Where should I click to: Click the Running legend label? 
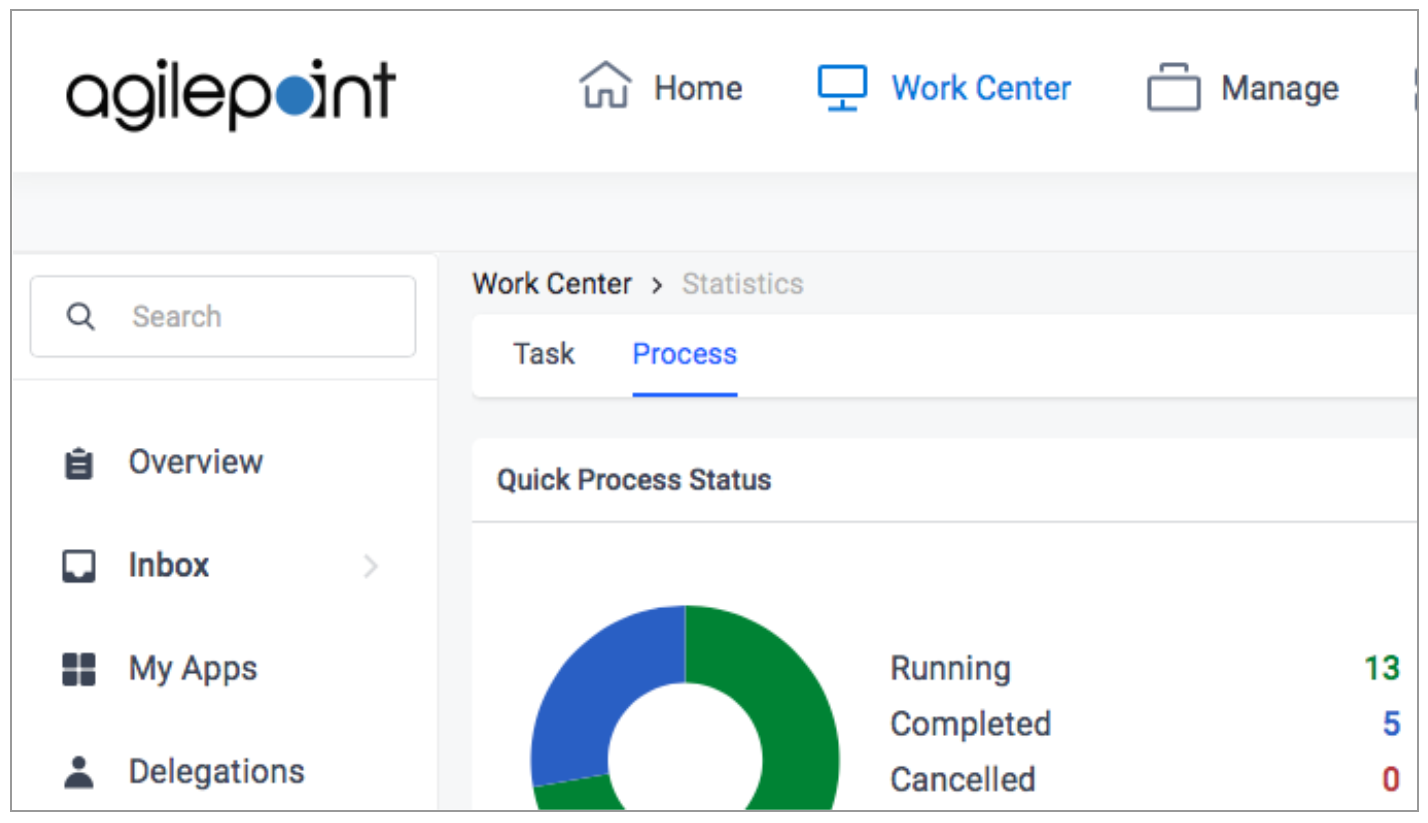(950, 668)
